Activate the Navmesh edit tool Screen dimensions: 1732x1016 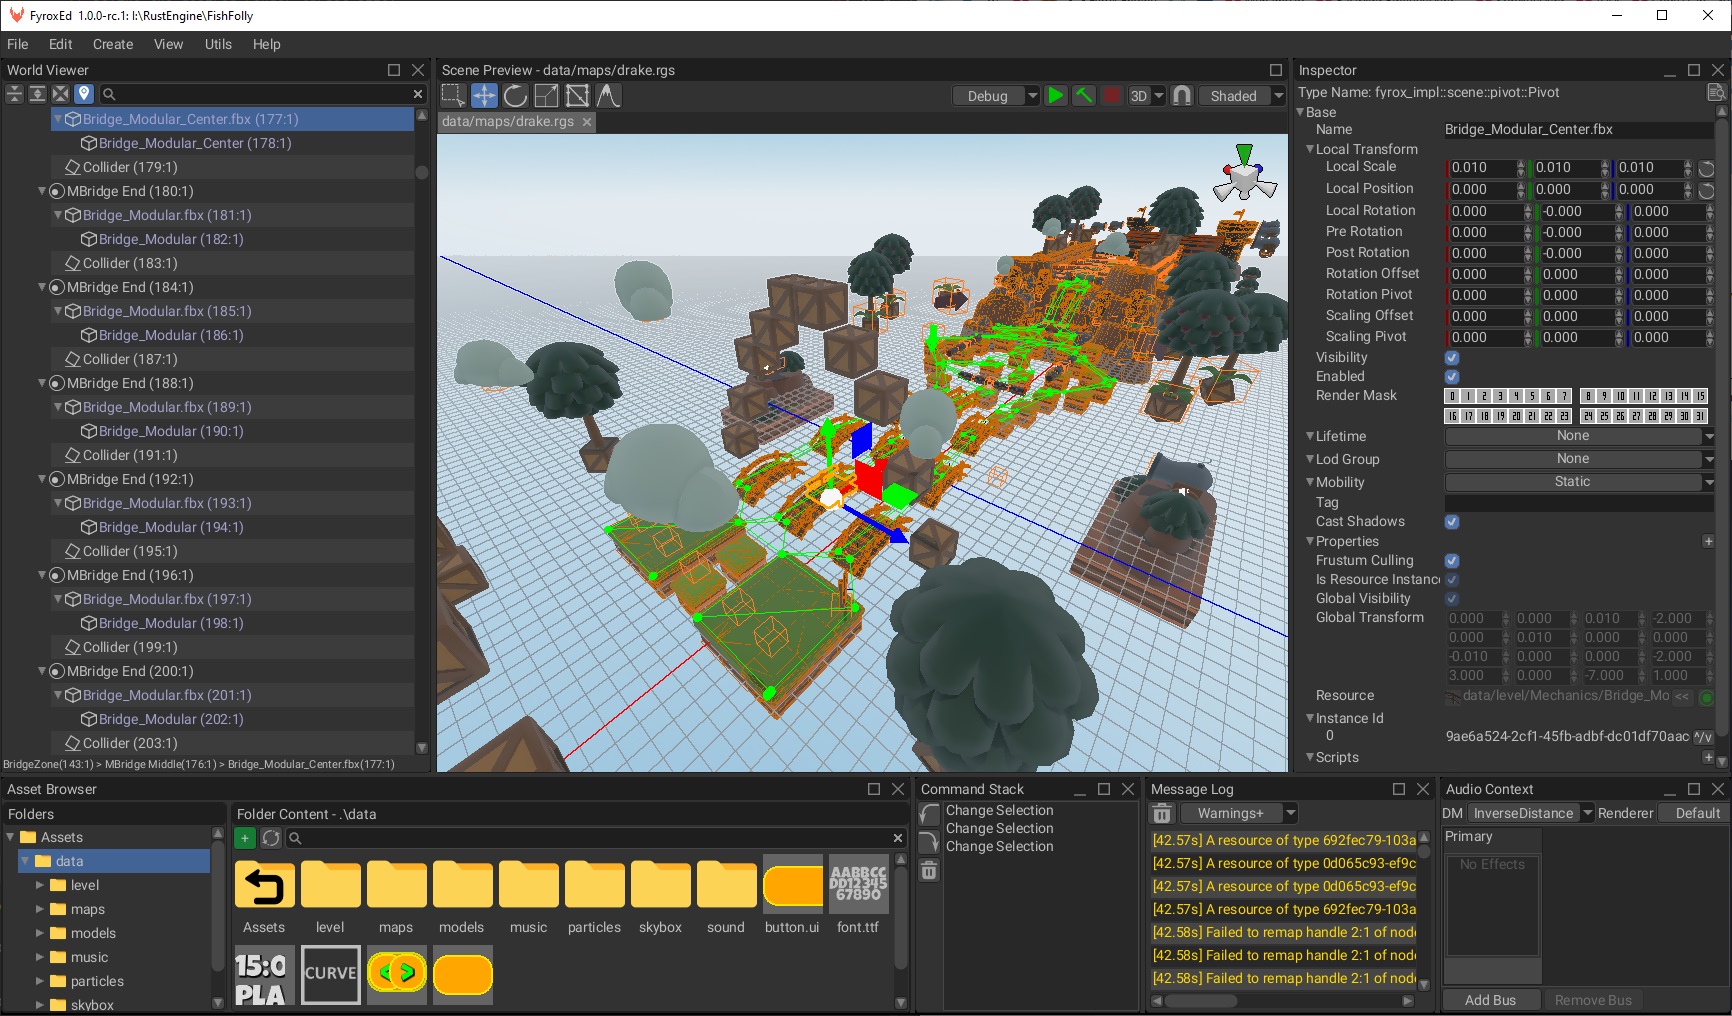point(577,95)
